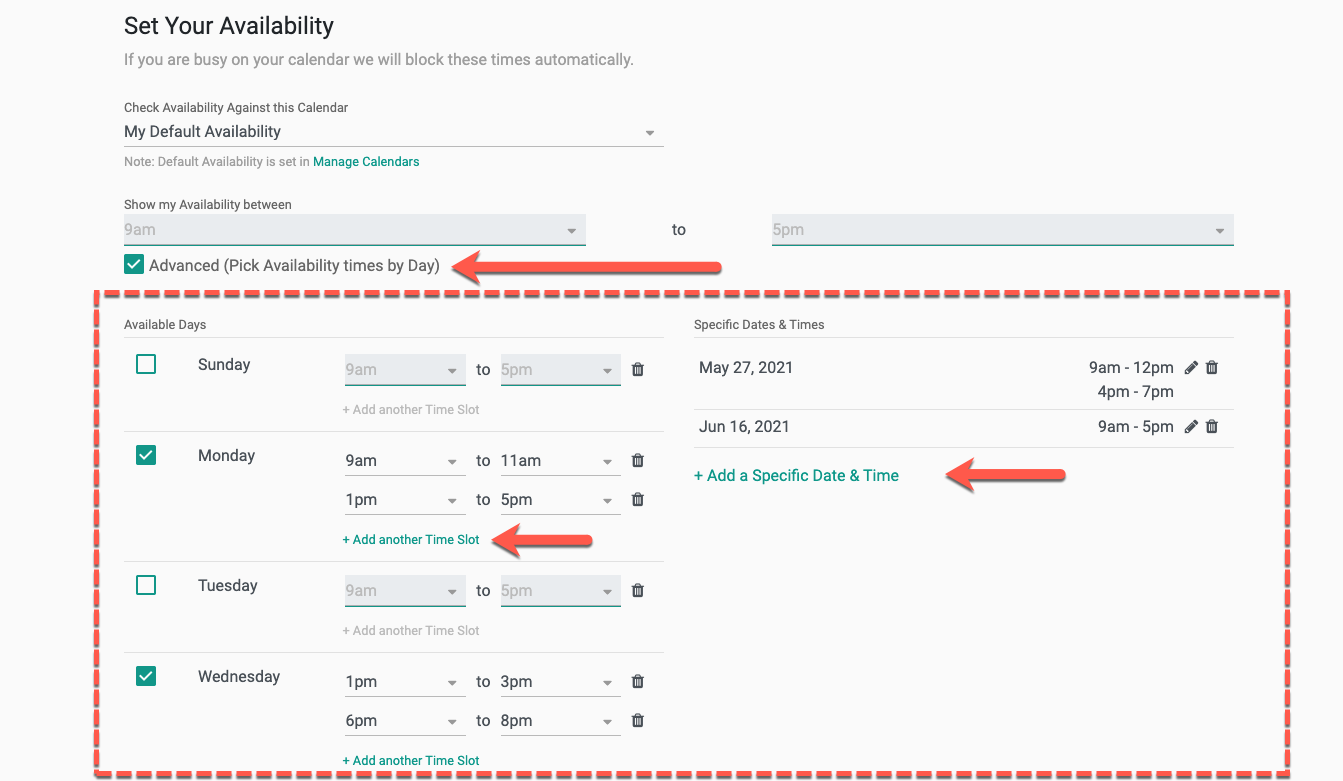The height and width of the screenshot is (781, 1343).
Task: Edit the Jun 16, 2021 specific date
Action: click(x=1191, y=426)
